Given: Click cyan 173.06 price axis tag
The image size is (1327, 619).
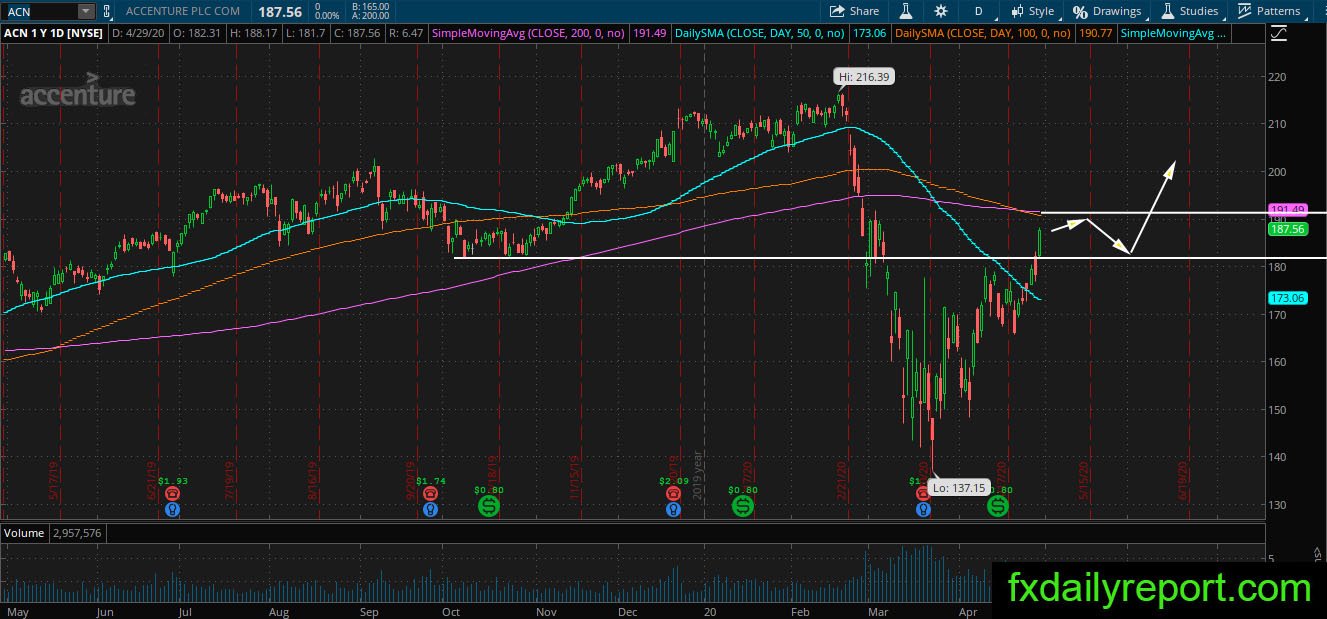Looking at the screenshot, I should click(x=1288, y=298).
